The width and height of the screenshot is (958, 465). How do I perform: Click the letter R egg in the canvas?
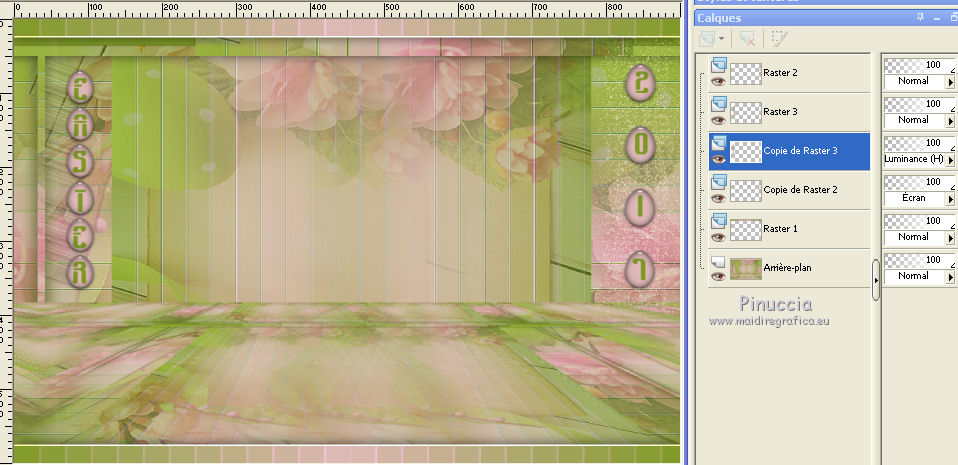[79, 272]
